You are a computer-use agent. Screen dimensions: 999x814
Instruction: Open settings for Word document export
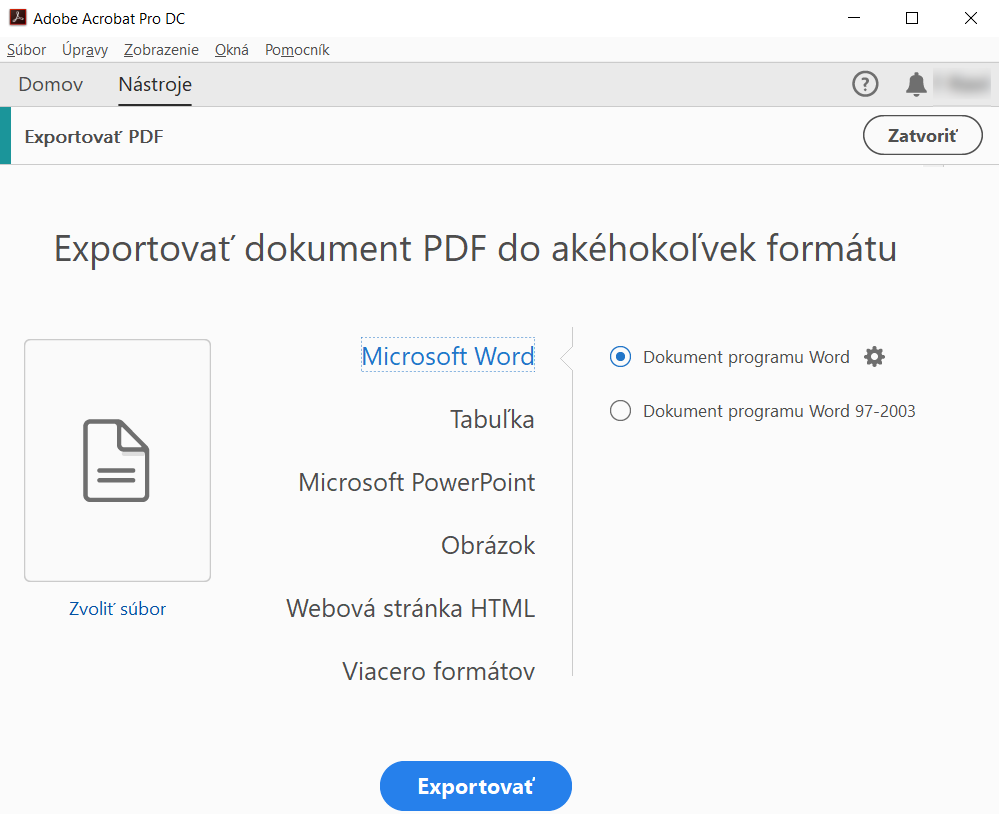874,356
